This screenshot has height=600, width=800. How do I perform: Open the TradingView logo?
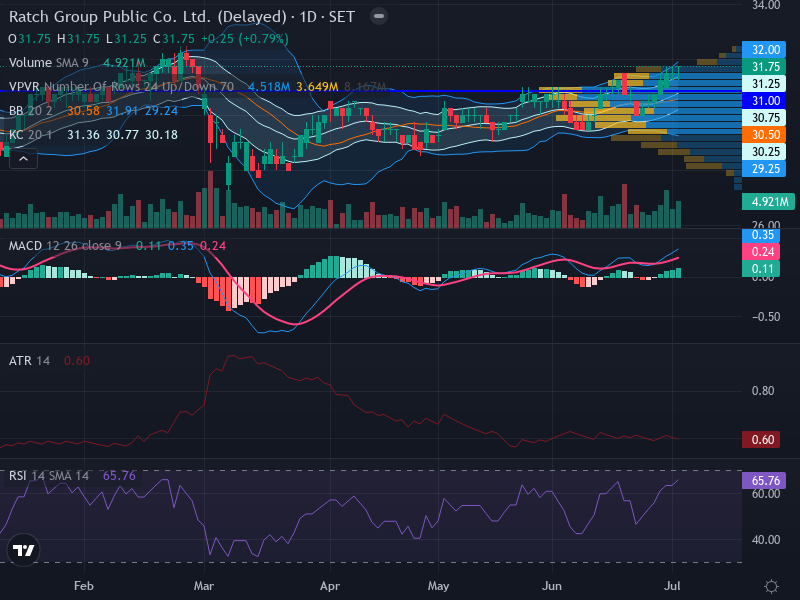pos(23,550)
